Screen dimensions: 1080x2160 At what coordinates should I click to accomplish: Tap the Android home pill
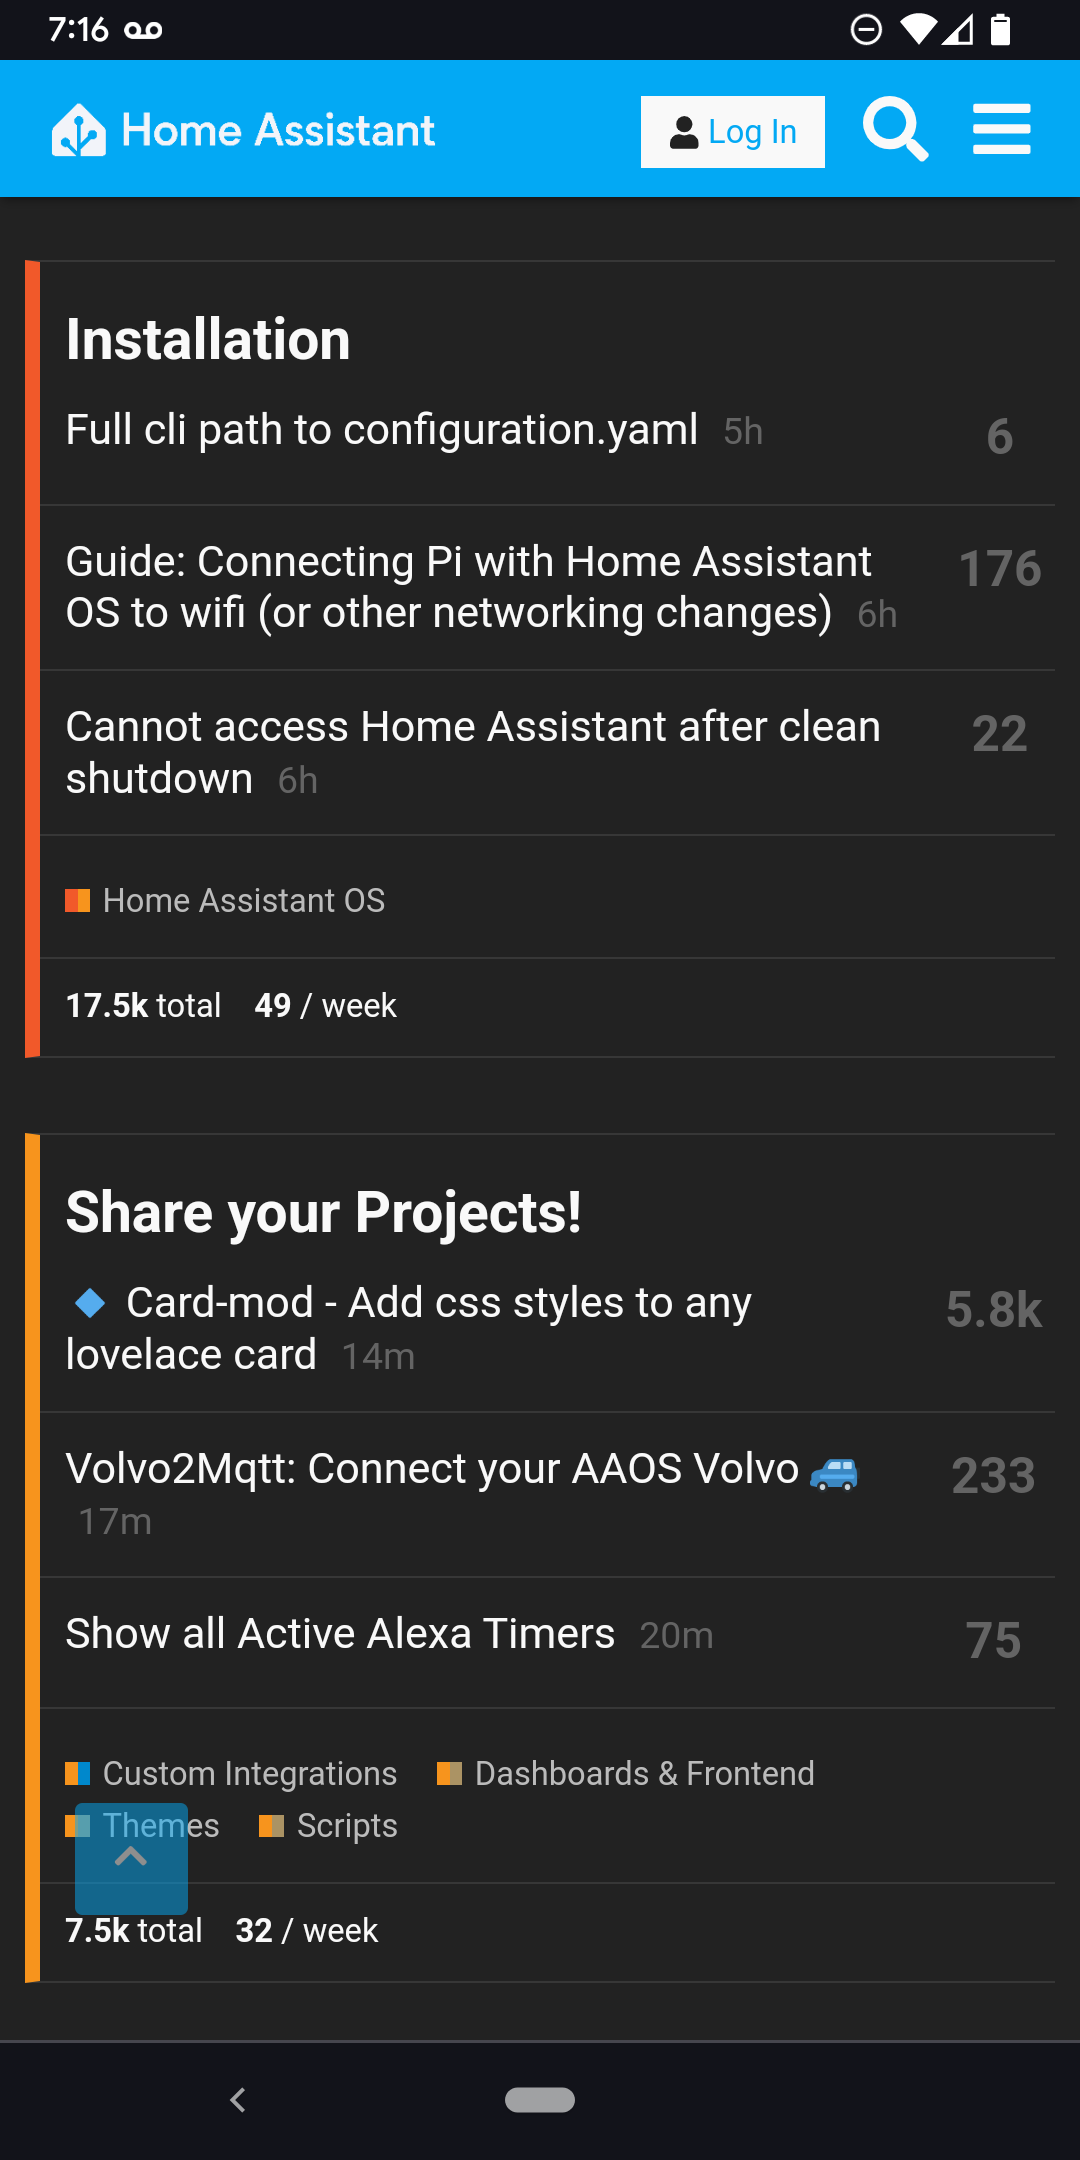540,2100
